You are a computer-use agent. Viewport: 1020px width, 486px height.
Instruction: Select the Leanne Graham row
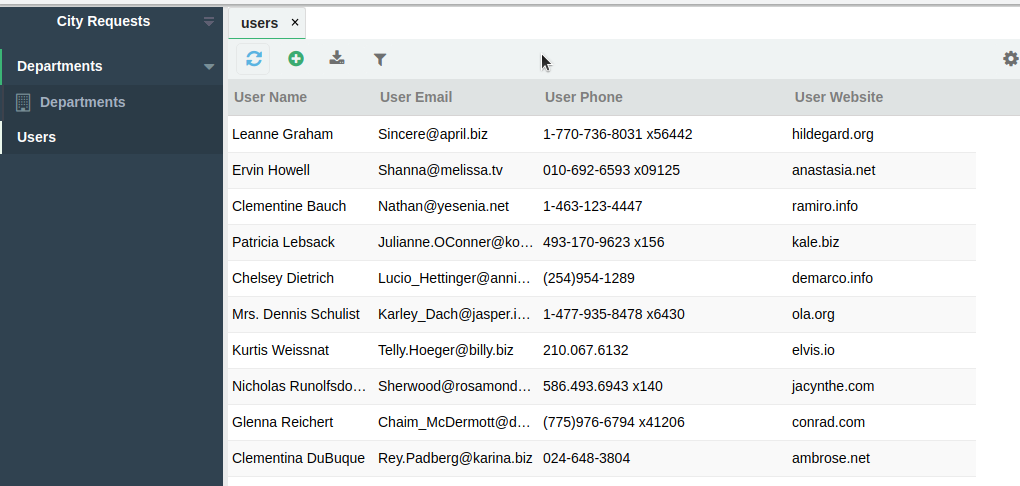coord(283,134)
